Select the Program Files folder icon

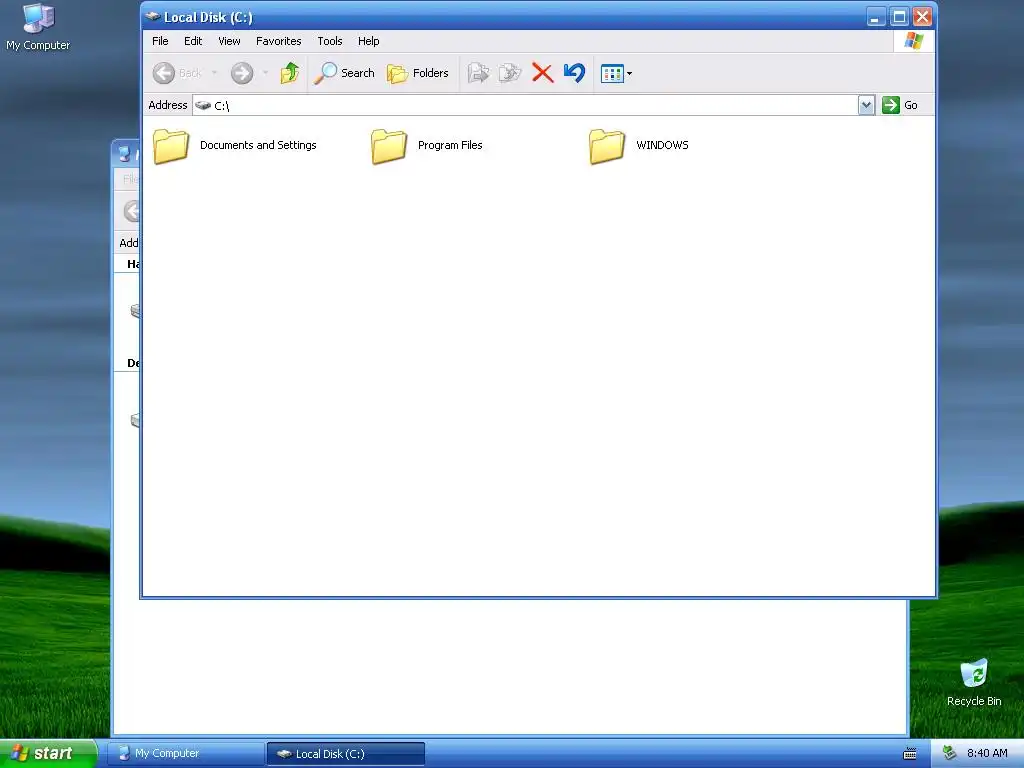[389, 146]
